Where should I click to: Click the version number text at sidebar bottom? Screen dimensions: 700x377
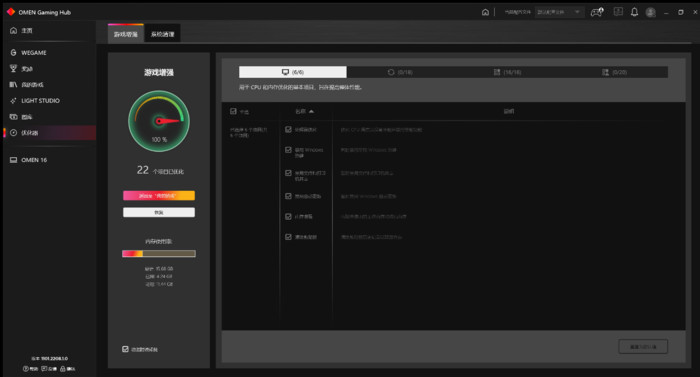pos(50,358)
